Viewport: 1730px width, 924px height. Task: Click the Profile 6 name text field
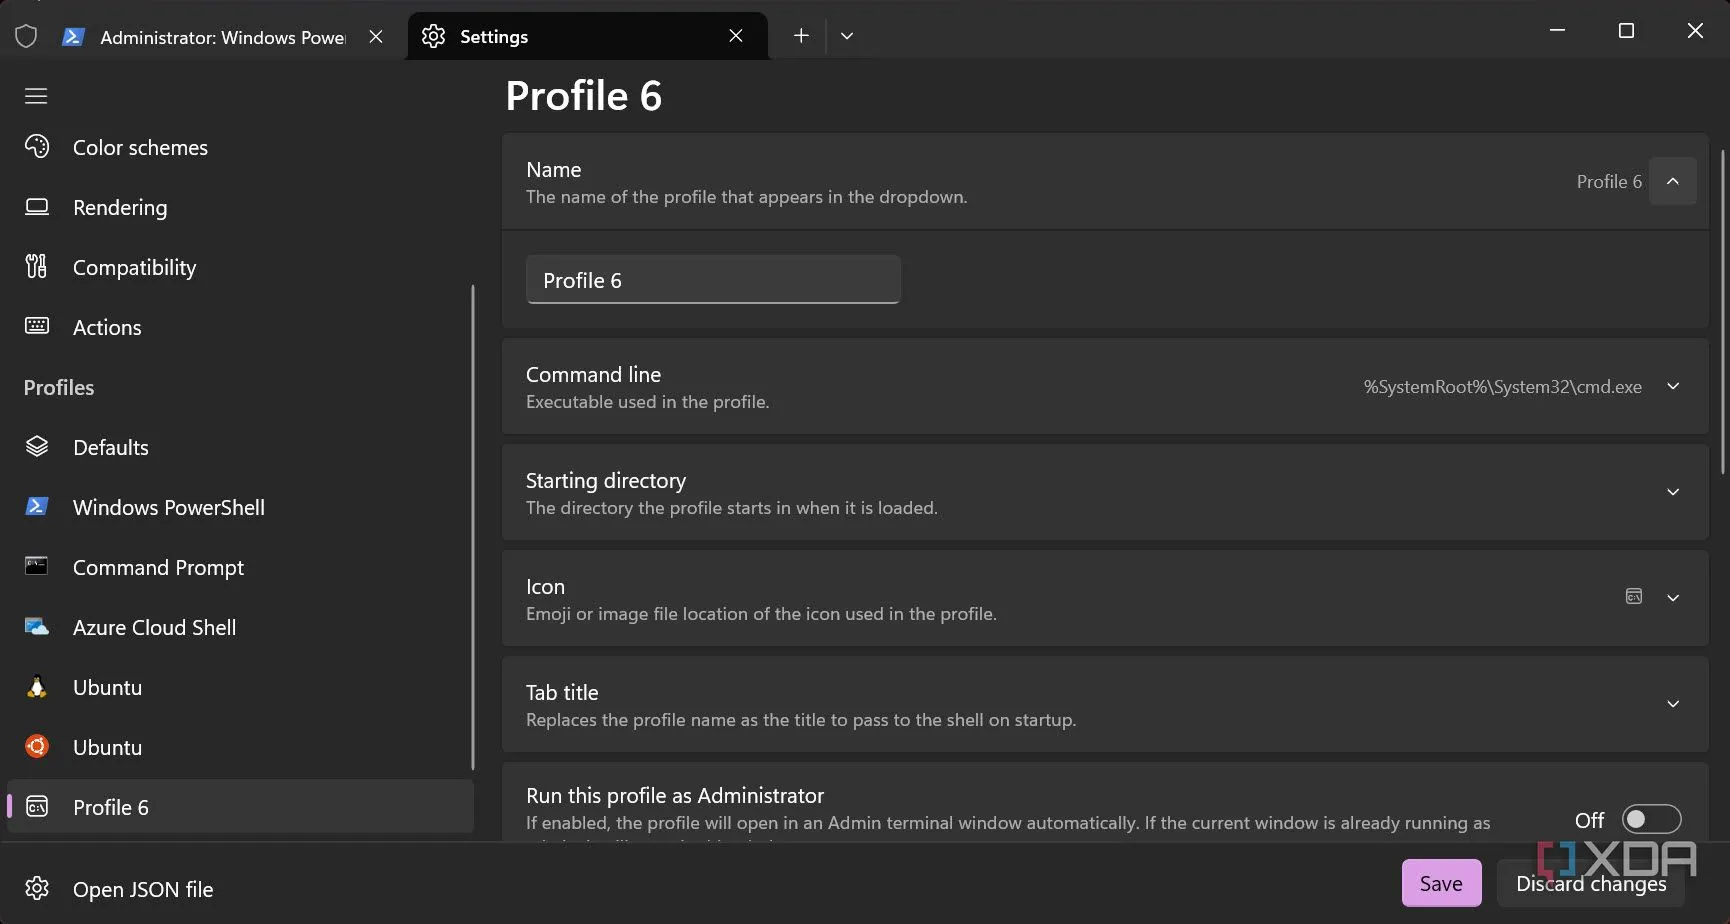coord(712,280)
